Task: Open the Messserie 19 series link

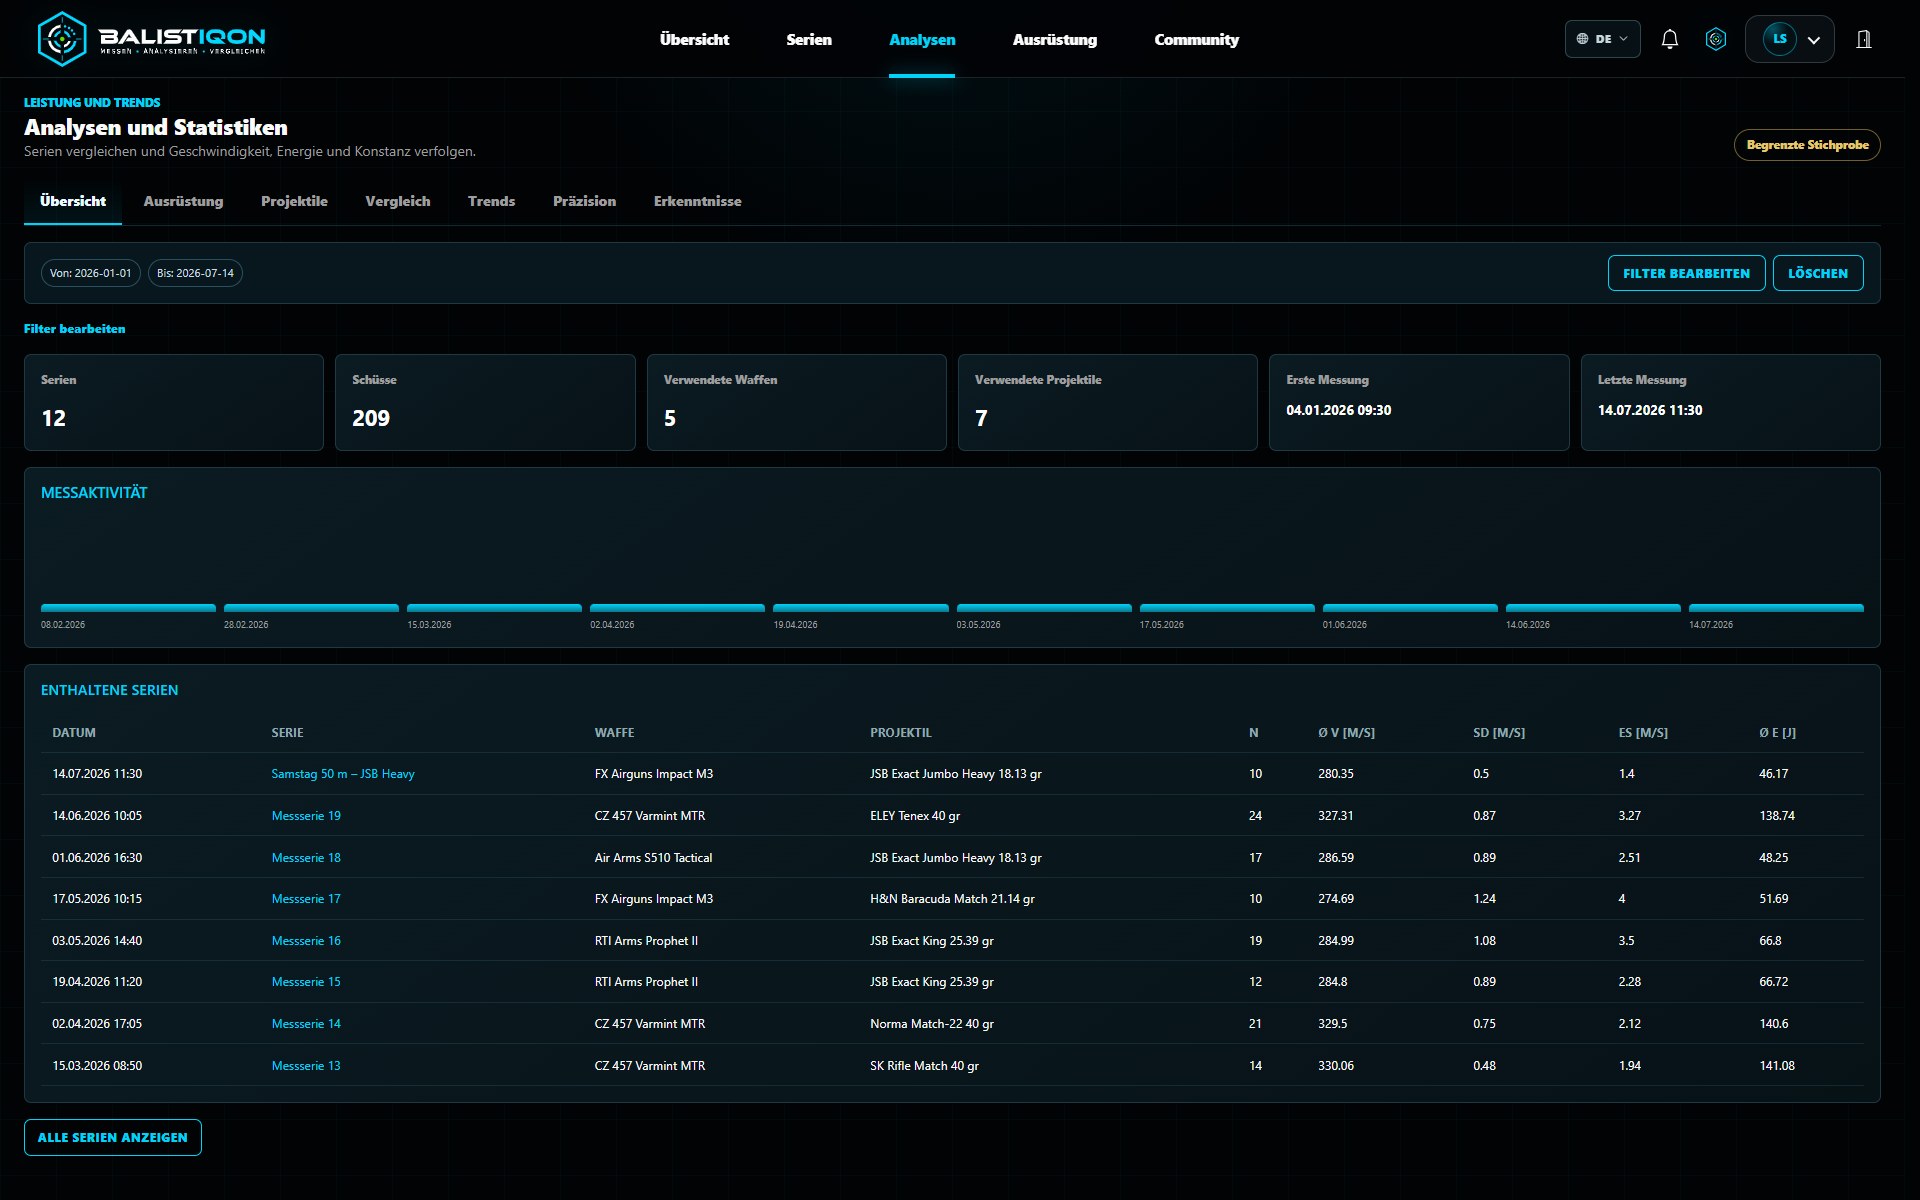Action: (x=306, y=816)
